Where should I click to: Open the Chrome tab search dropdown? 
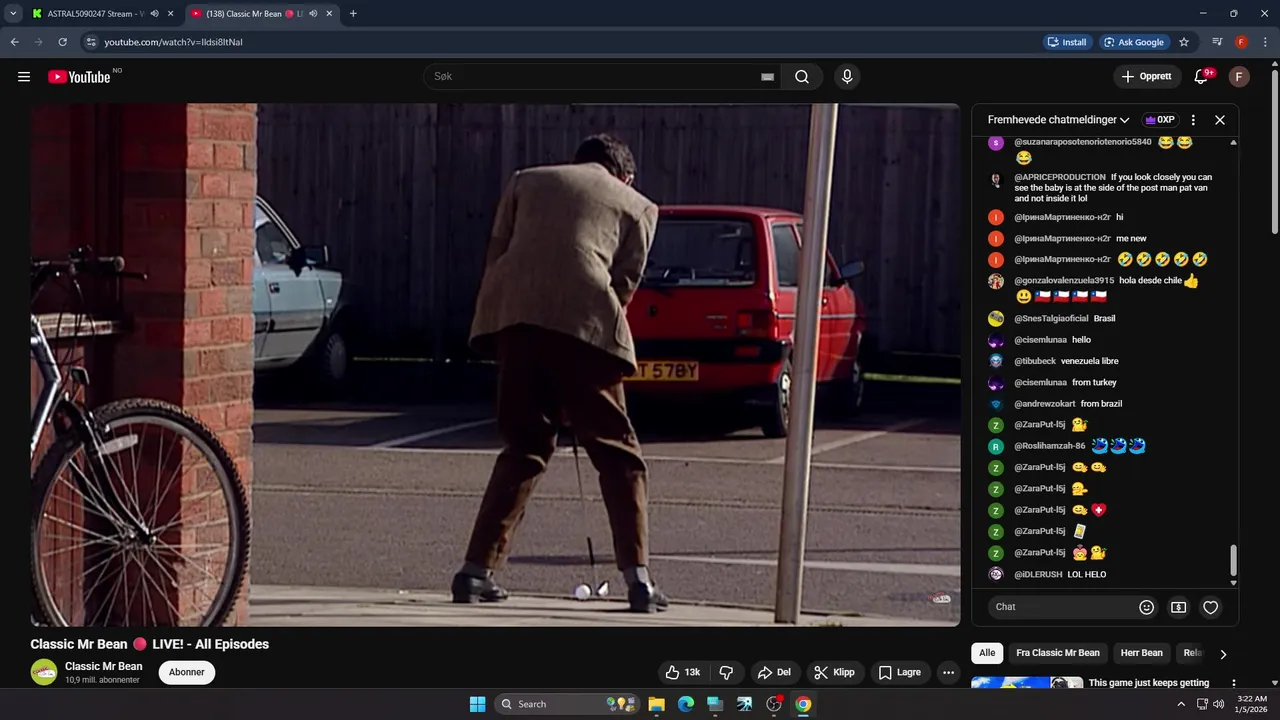13,14
